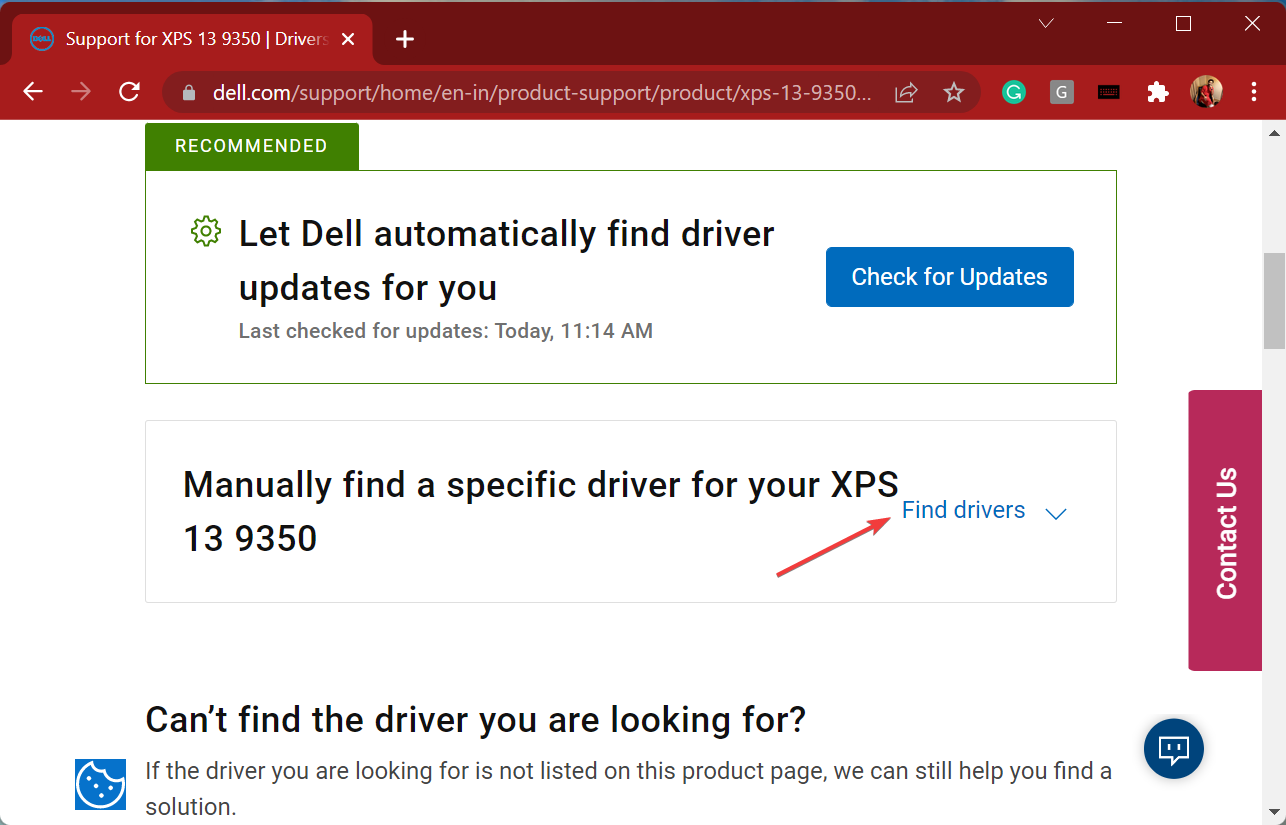Maximize the Chrome window

click(1184, 23)
